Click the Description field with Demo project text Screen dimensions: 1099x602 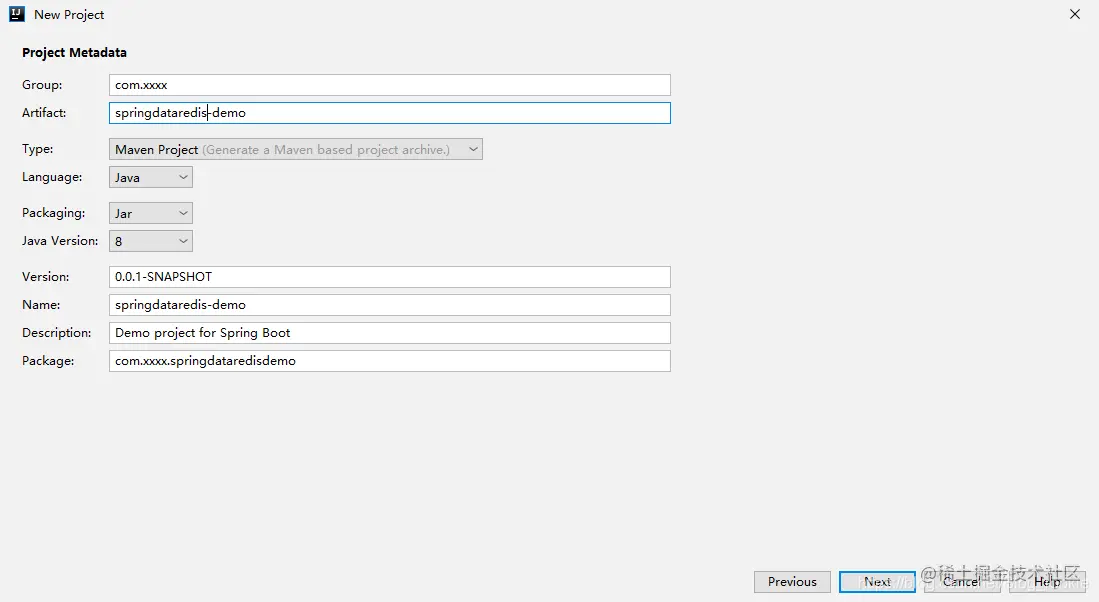[x=390, y=333]
